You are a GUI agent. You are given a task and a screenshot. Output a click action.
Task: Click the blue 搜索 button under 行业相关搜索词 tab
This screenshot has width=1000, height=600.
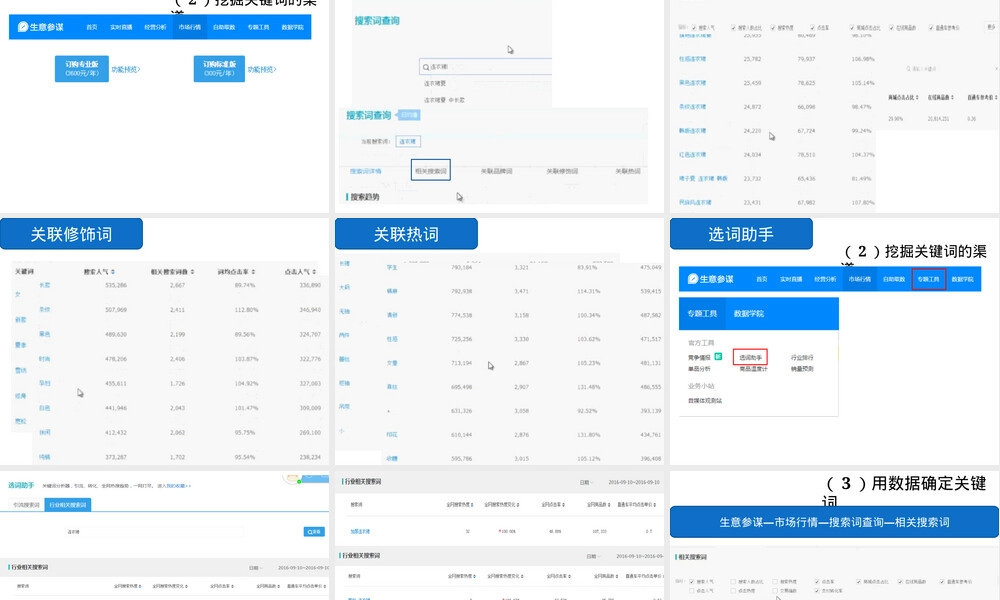314,531
